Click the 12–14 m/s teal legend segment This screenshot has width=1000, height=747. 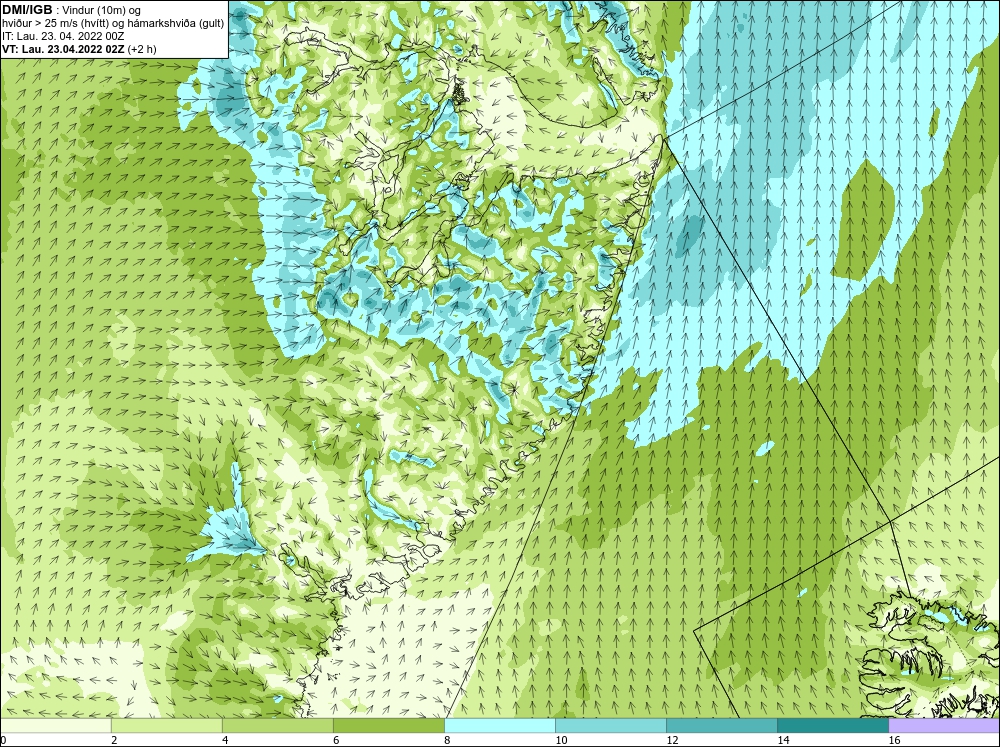click(x=722, y=726)
